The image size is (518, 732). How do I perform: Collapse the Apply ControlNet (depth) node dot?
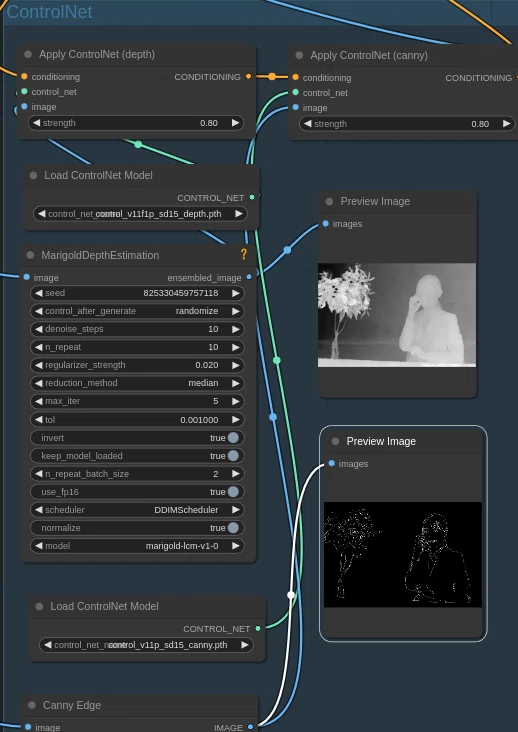coord(28,55)
